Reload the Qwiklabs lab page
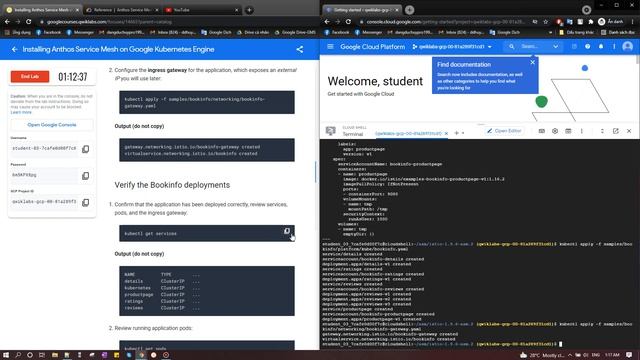This screenshot has width=640, height=360. pyautogui.click(x=29, y=22)
